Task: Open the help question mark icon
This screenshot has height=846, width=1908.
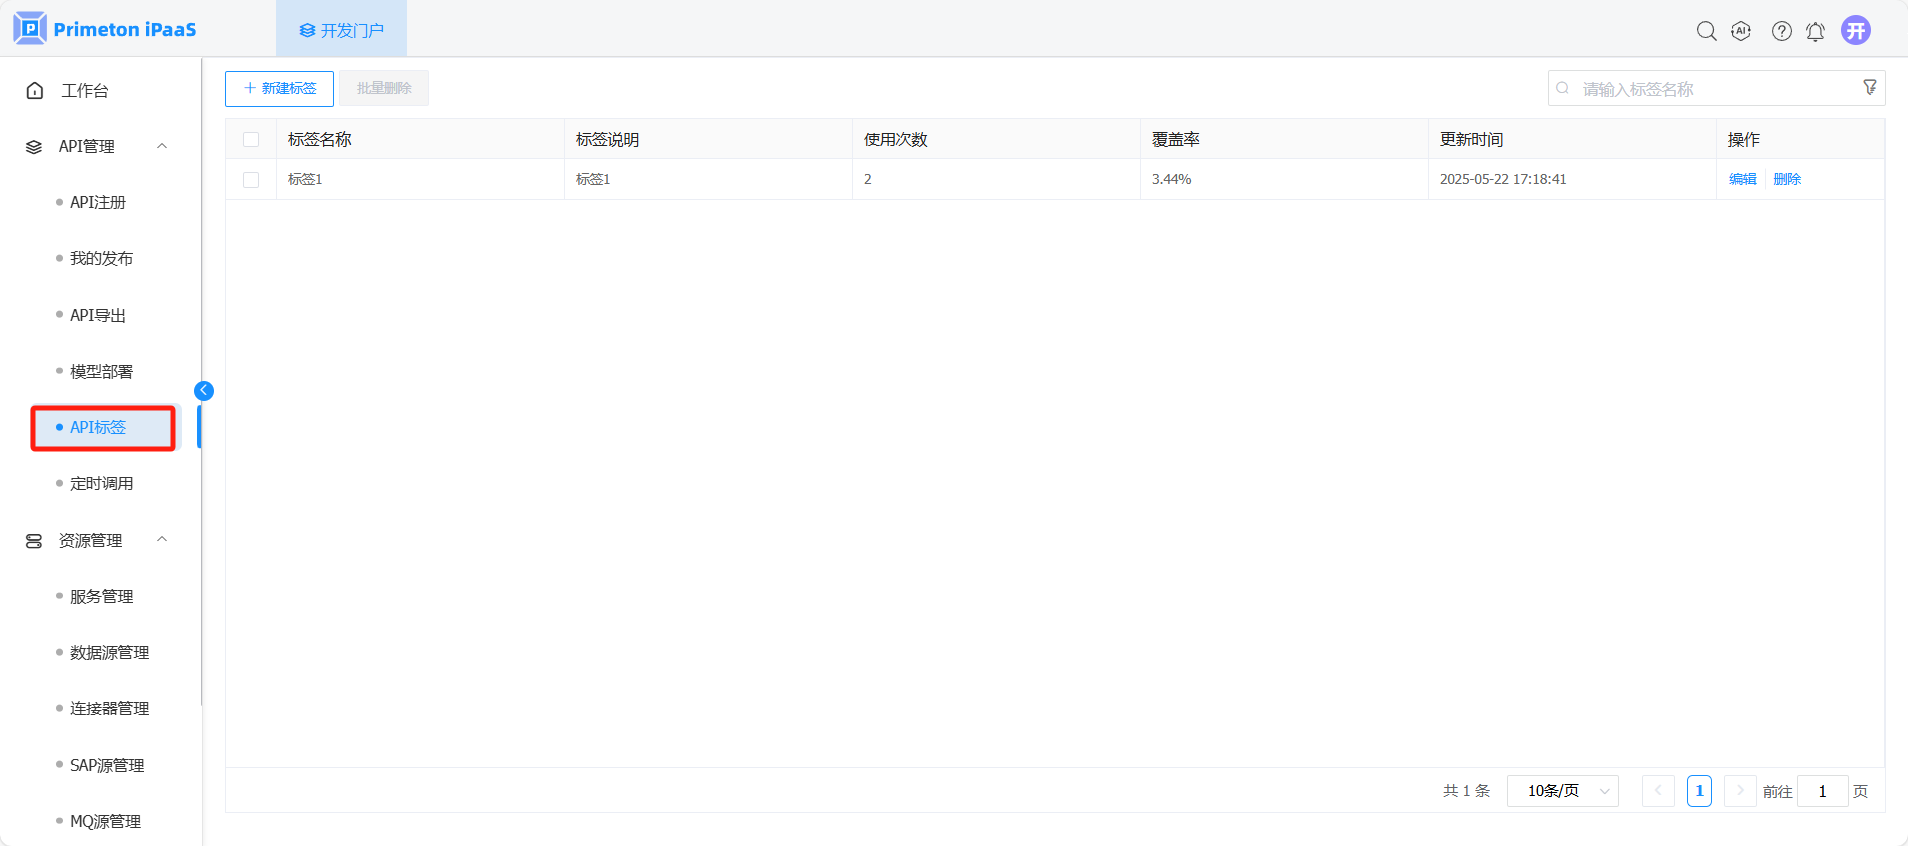Action: pos(1781,31)
